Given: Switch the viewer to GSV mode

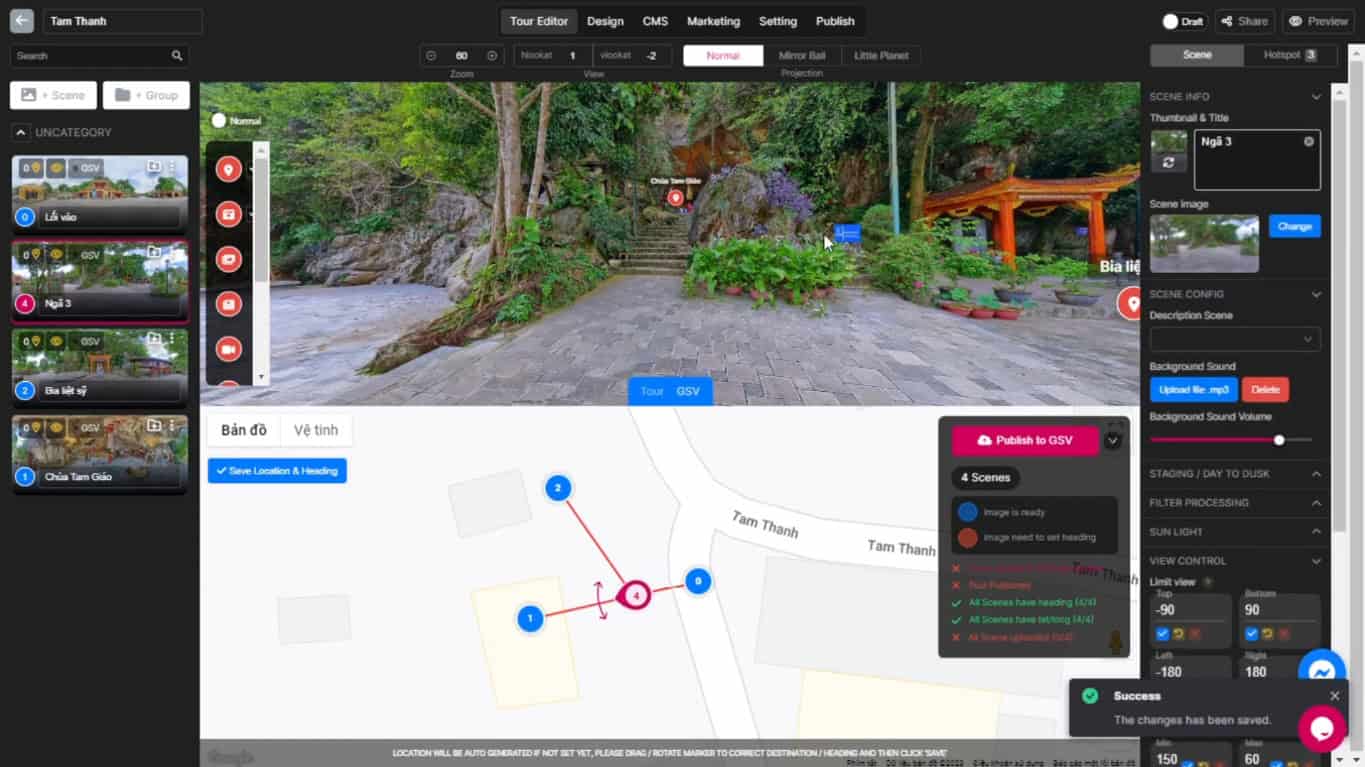Looking at the screenshot, I should click(x=687, y=392).
